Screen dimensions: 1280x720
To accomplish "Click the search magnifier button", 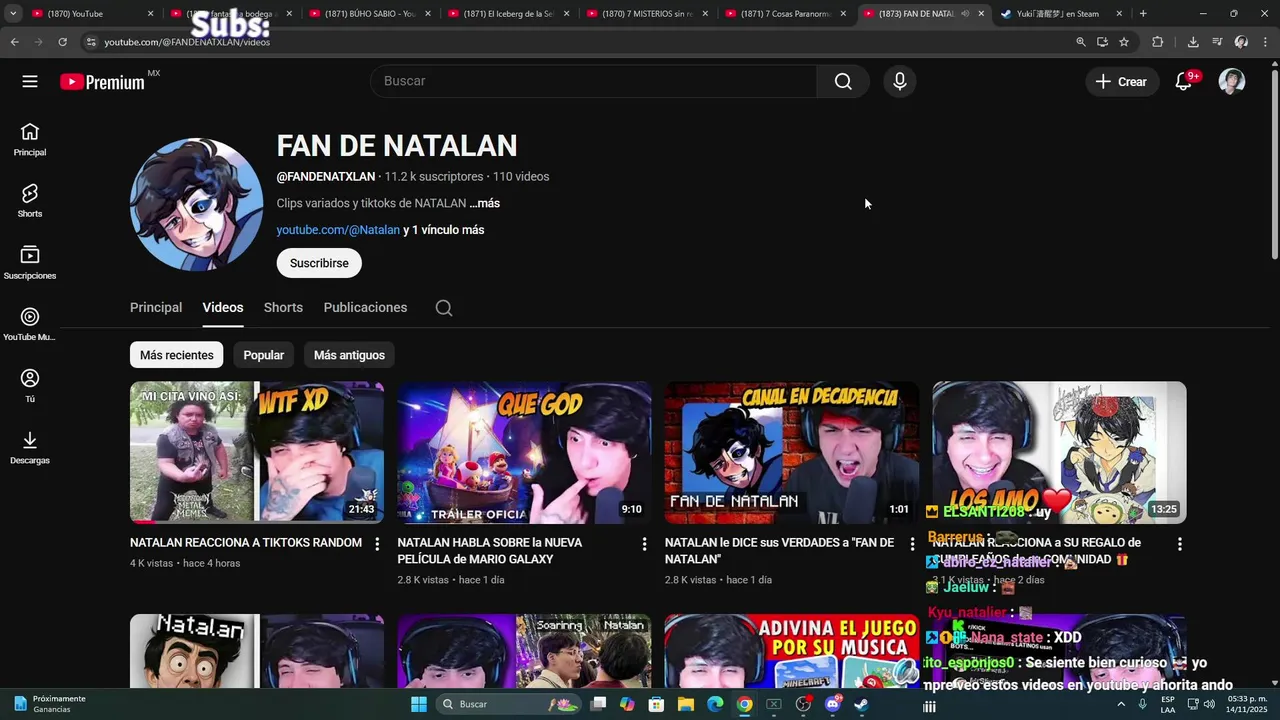I will tap(843, 81).
